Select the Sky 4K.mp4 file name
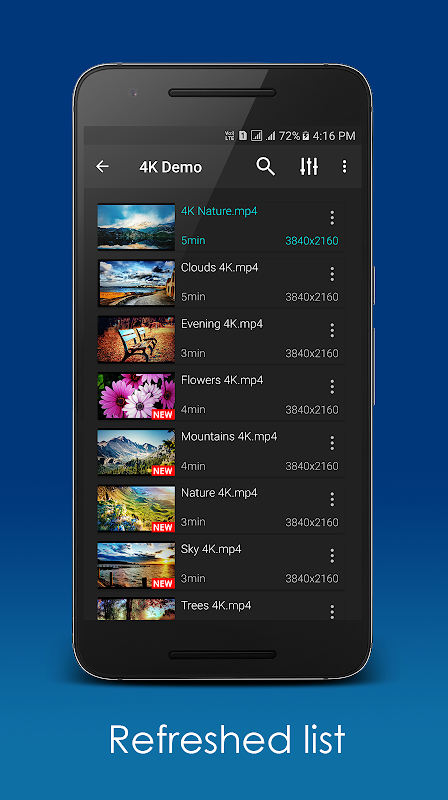Screen dimensions: 448x800 click(211, 549)
